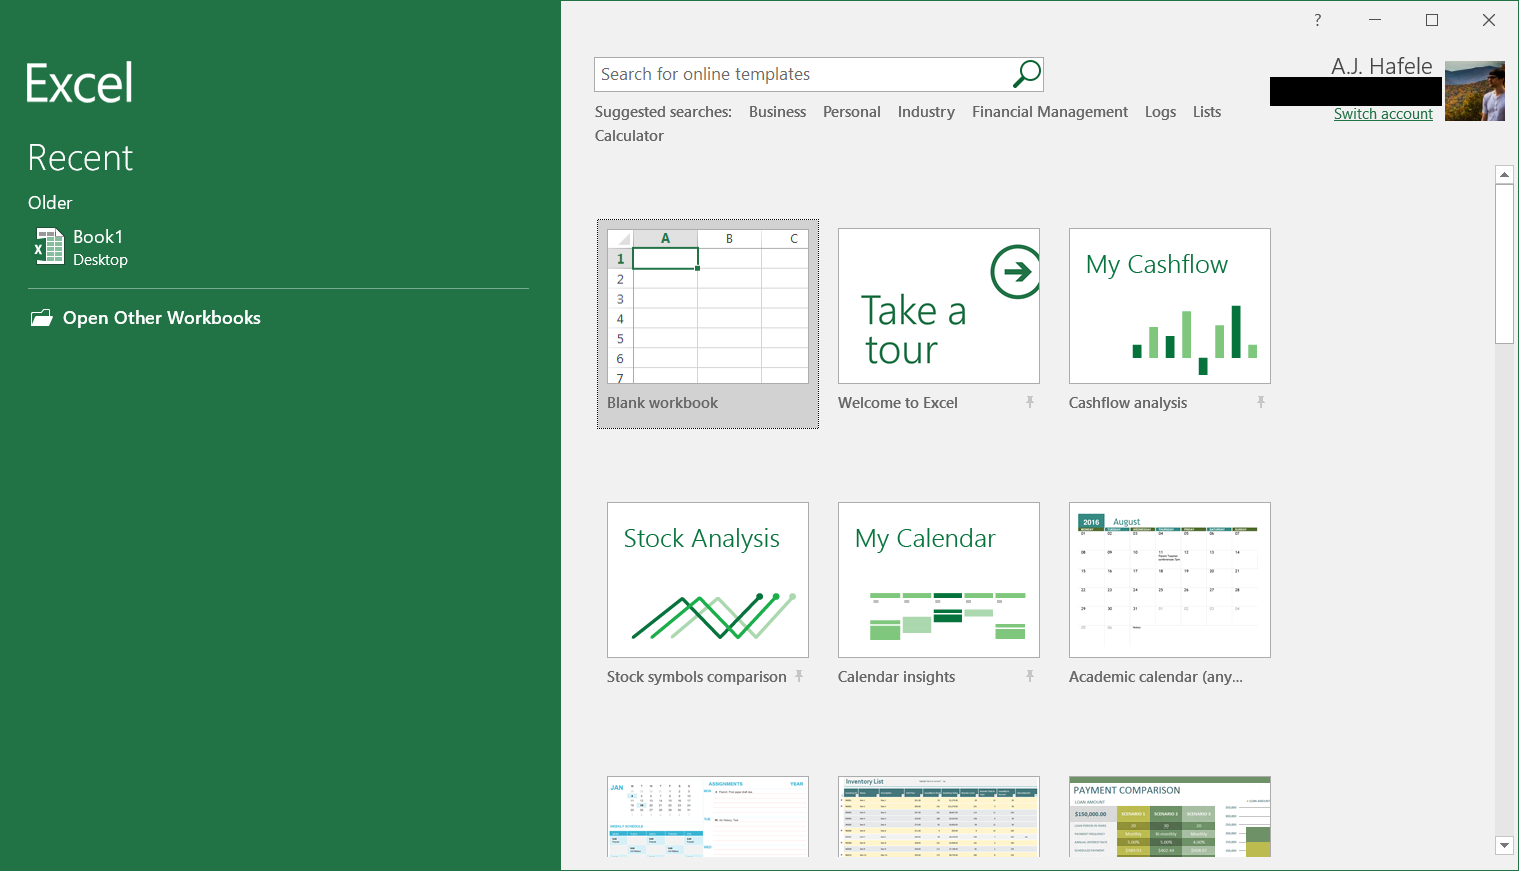This screenshot has width=1519, height=871.
Task: Click the search magnifier icon
Action: click(x=1027, y=73)
